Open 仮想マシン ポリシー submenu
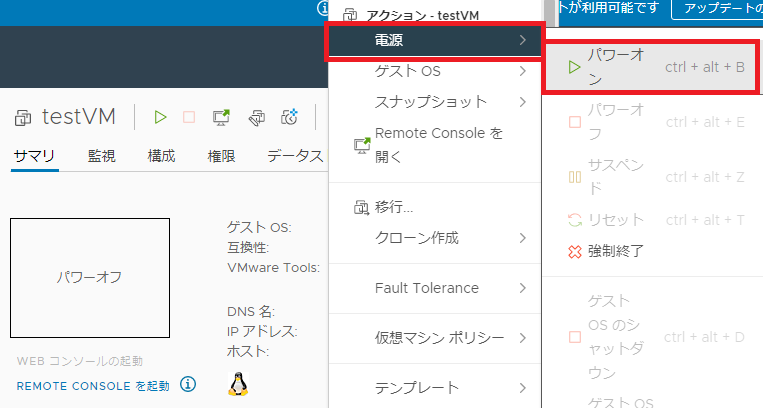 pyautogui.click(x=435, y=338)
